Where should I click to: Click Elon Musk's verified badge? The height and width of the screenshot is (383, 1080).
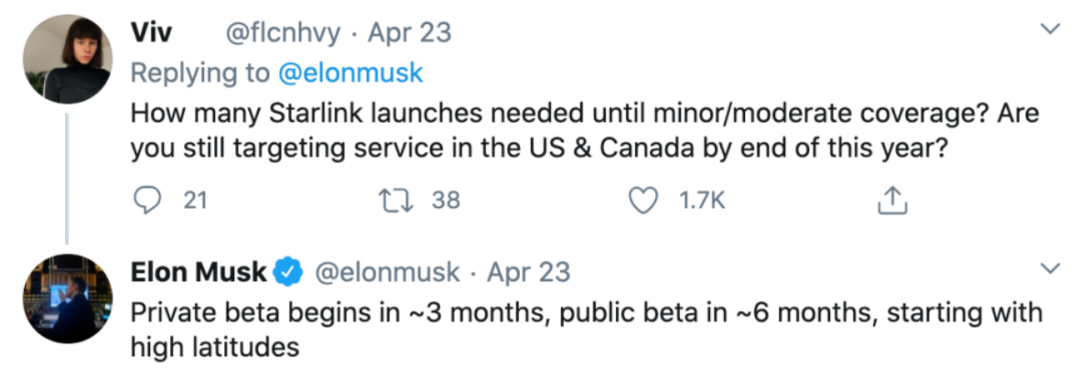click(x=289, y=273)
